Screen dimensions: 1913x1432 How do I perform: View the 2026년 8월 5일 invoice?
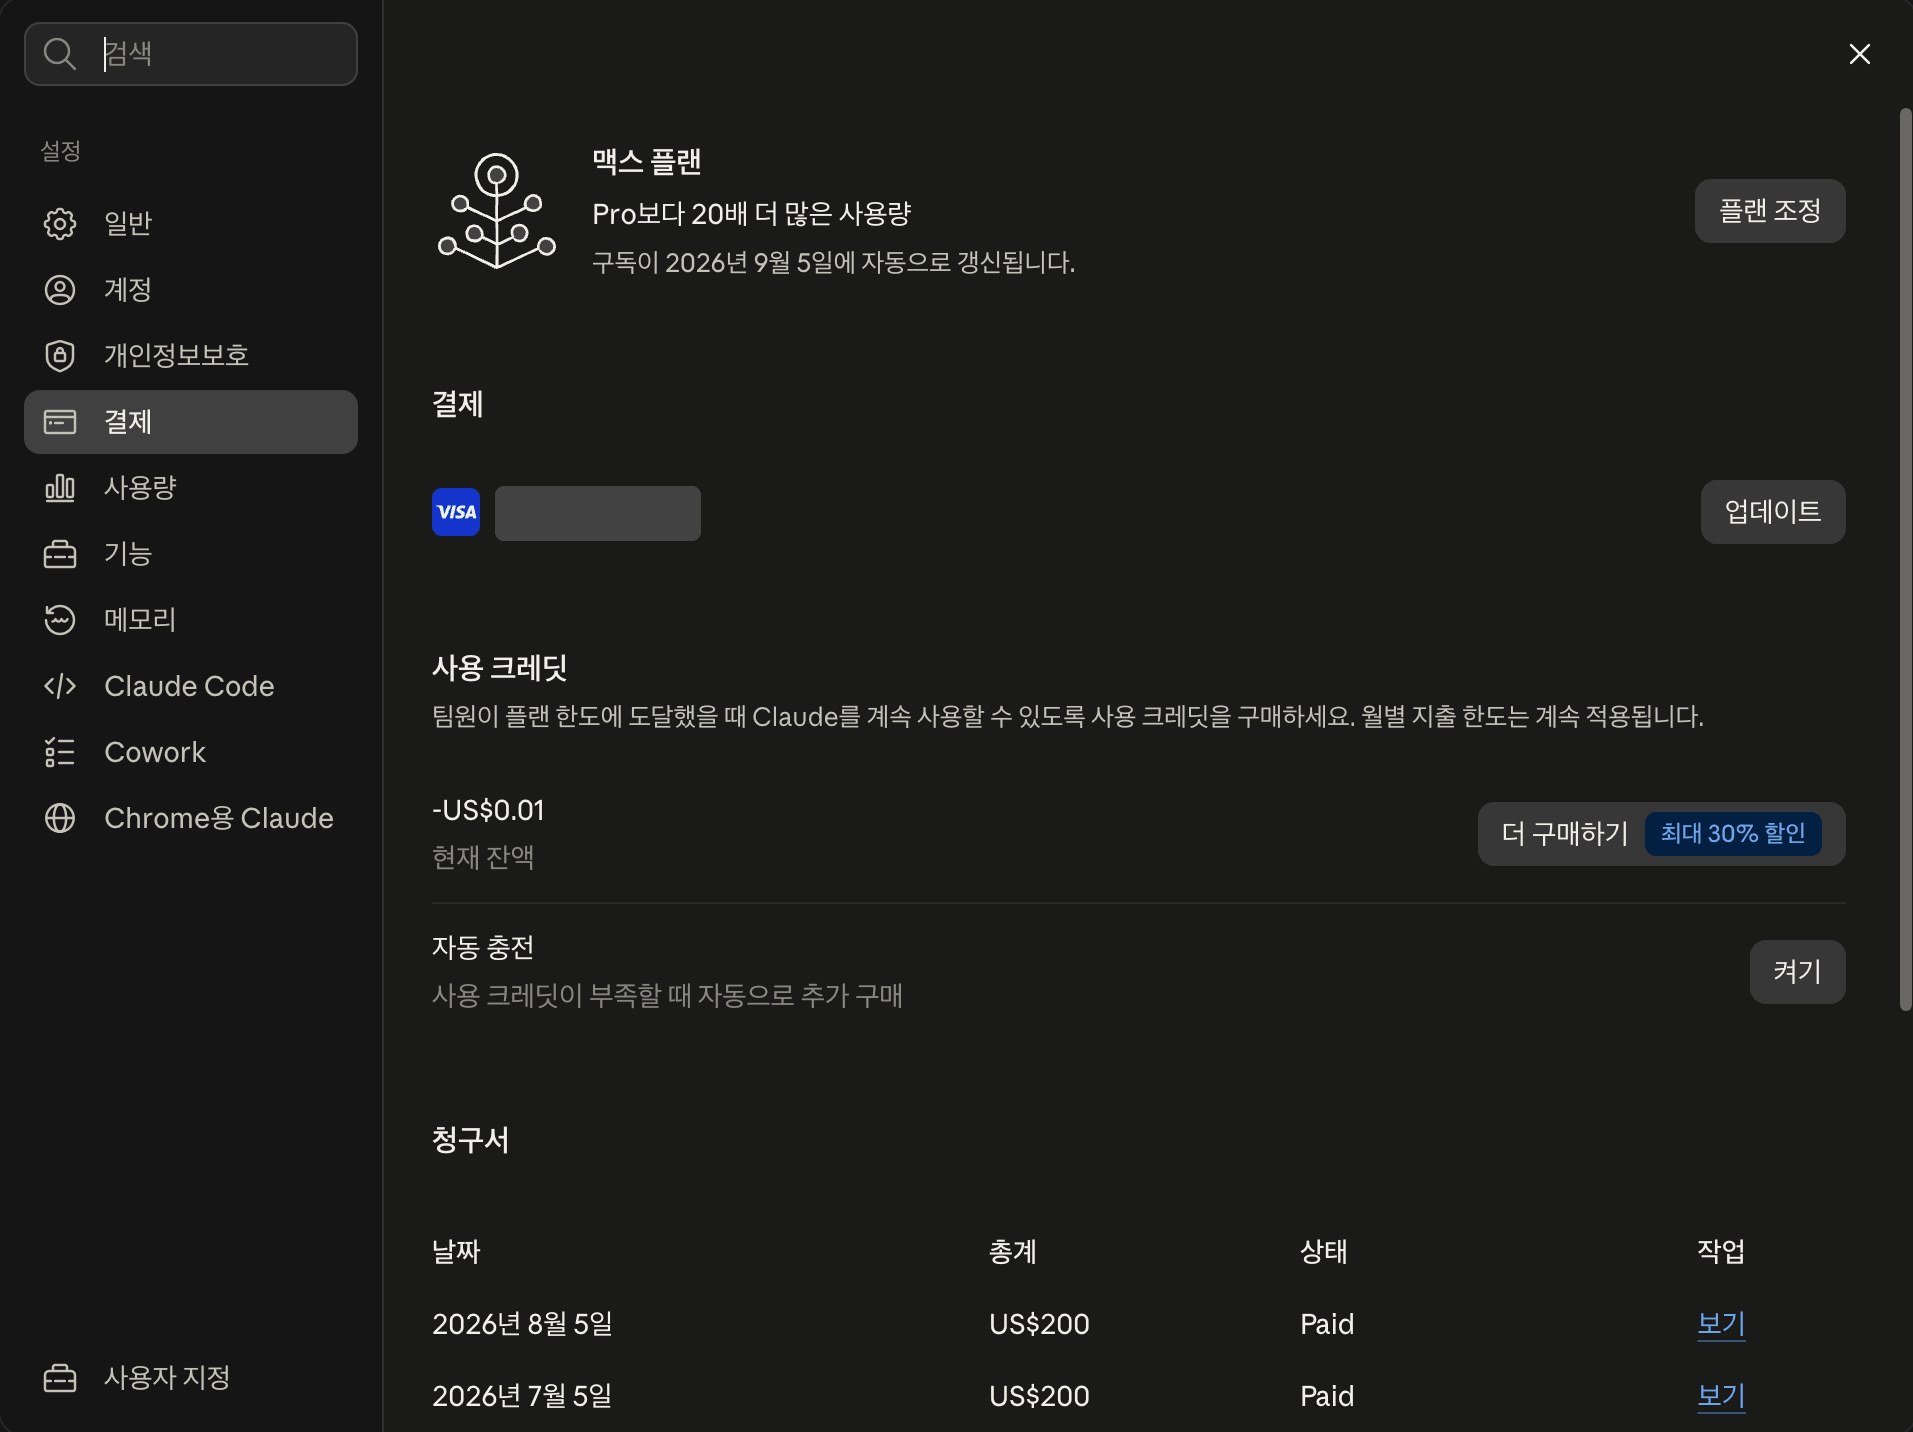pos(1721,1324)
